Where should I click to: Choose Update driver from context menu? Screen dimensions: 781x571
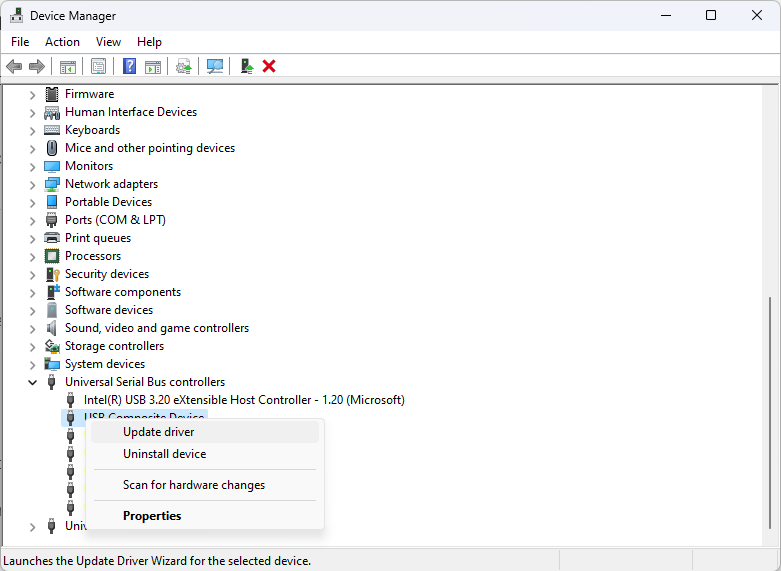point(205,432)
